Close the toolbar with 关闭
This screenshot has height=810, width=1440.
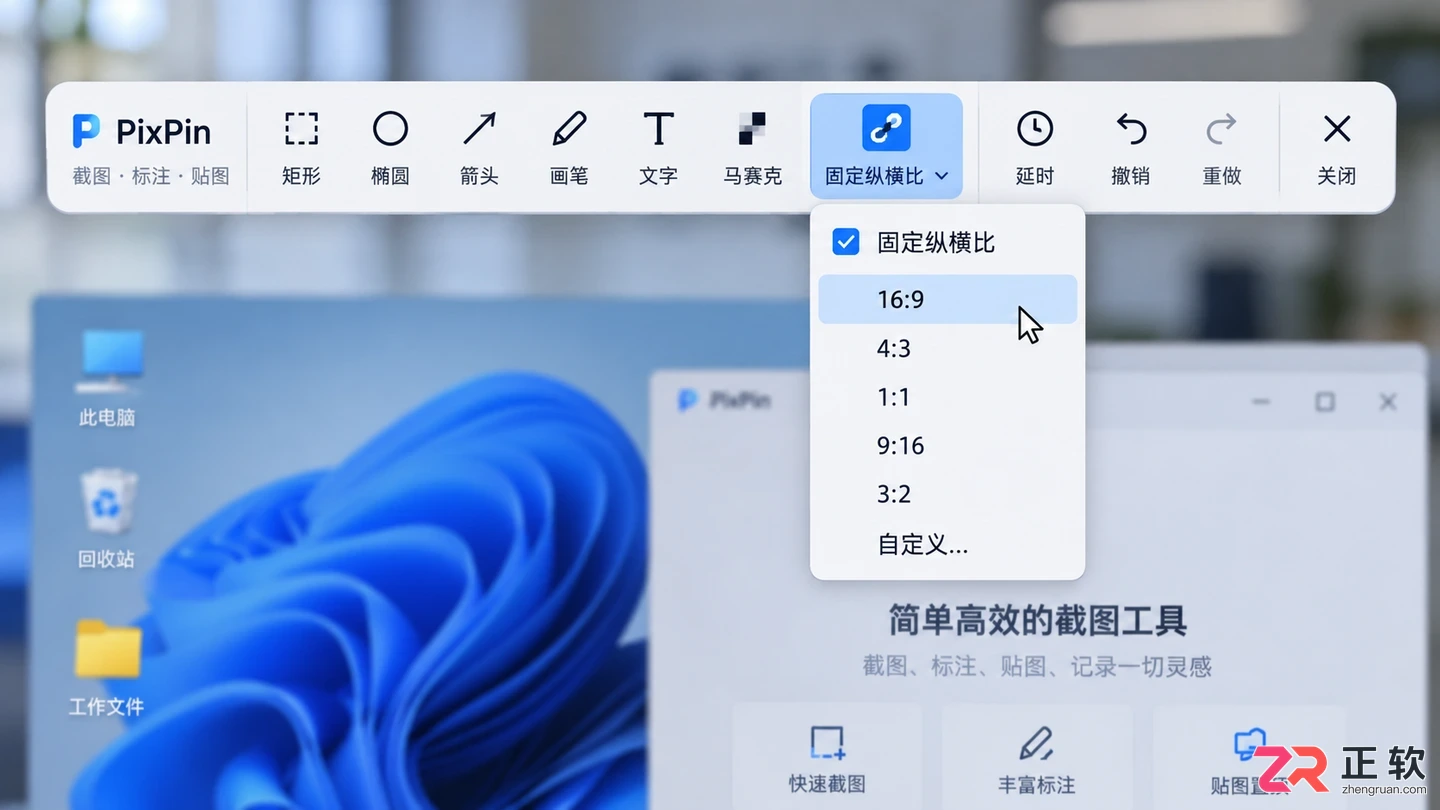(1337, 148)
